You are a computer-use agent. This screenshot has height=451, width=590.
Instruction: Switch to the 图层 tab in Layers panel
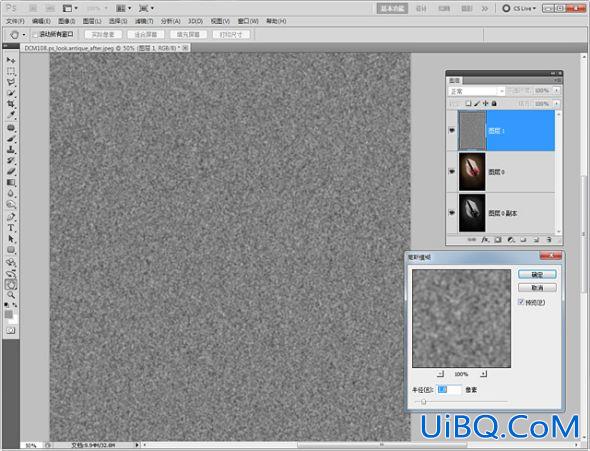454,80
